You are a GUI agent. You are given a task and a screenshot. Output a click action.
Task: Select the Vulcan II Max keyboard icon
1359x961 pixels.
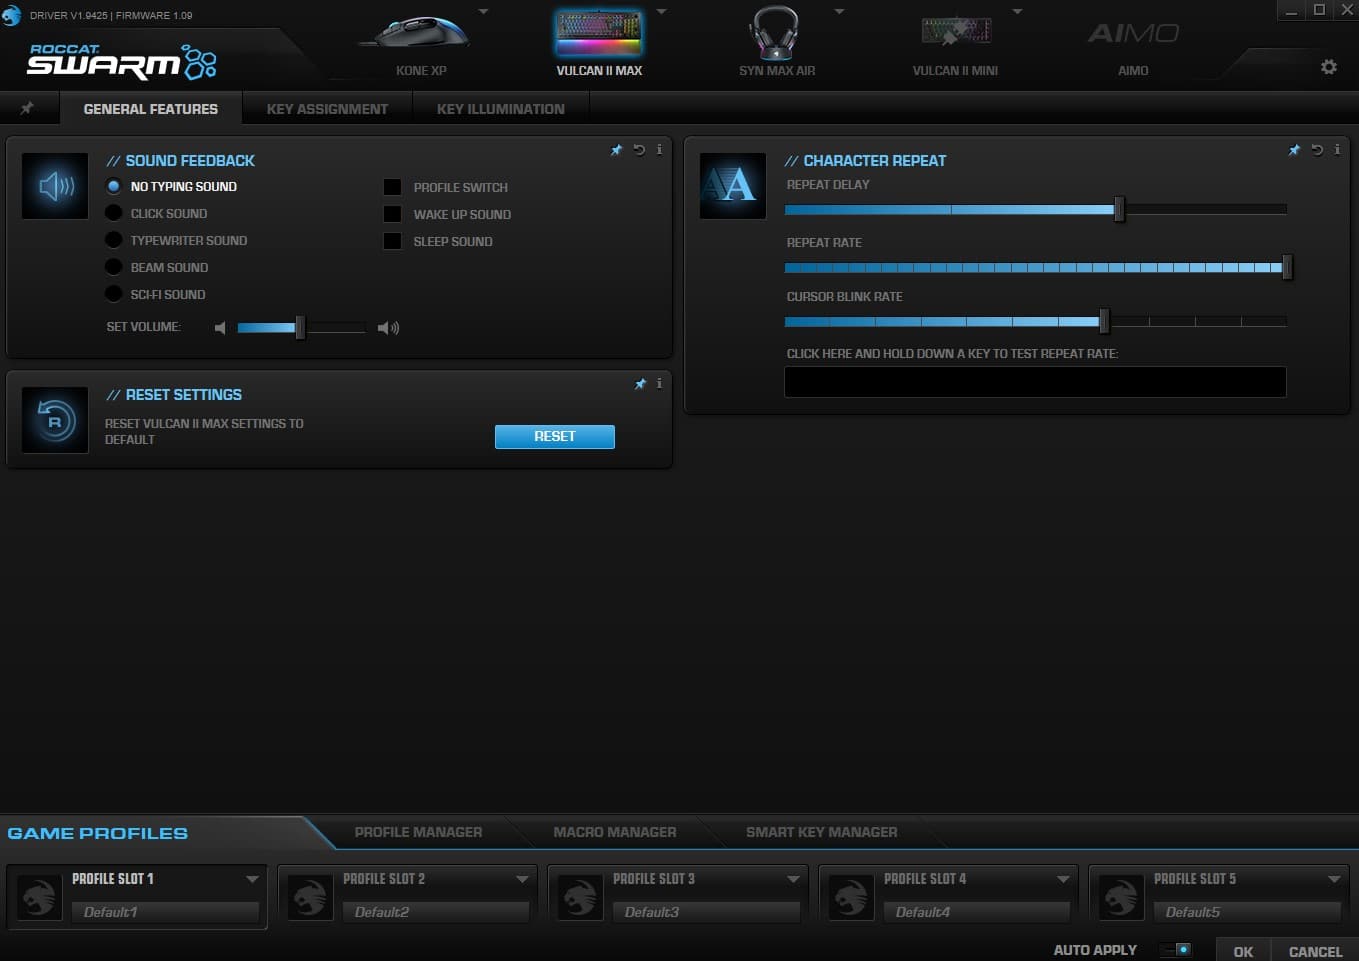click(599, 34)
